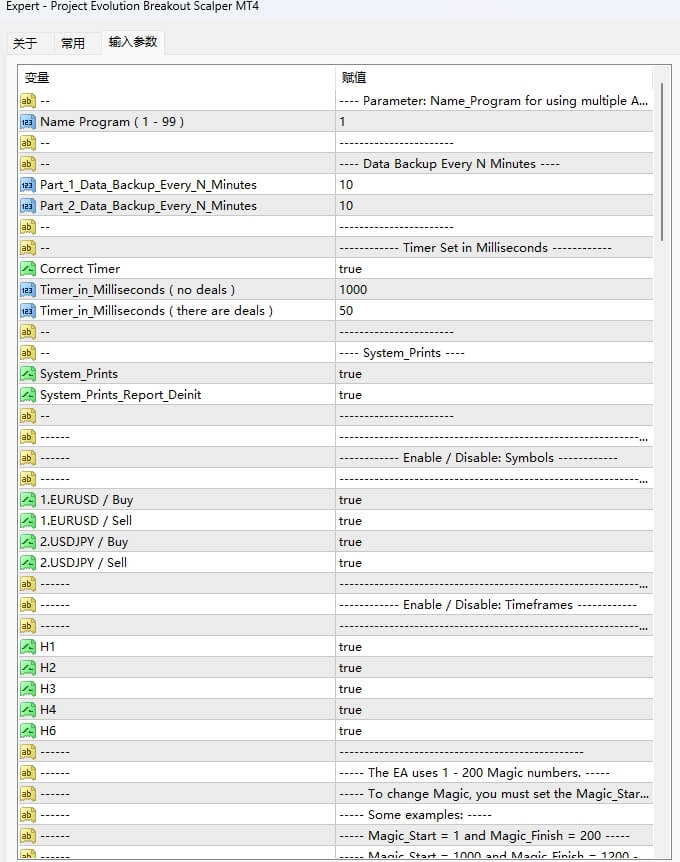Open the value dropdown for 2.USDJPY / Sell
This screenshot has height=862, width=680.
[x=450, y=562]
